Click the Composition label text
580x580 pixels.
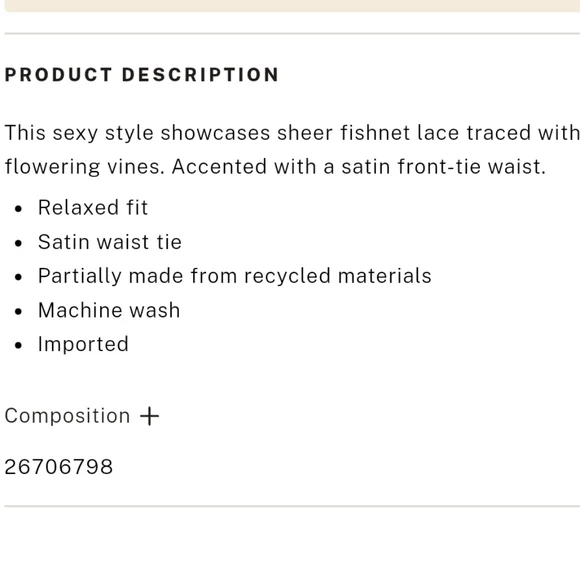pyautogui.click(x=67, y=416)
